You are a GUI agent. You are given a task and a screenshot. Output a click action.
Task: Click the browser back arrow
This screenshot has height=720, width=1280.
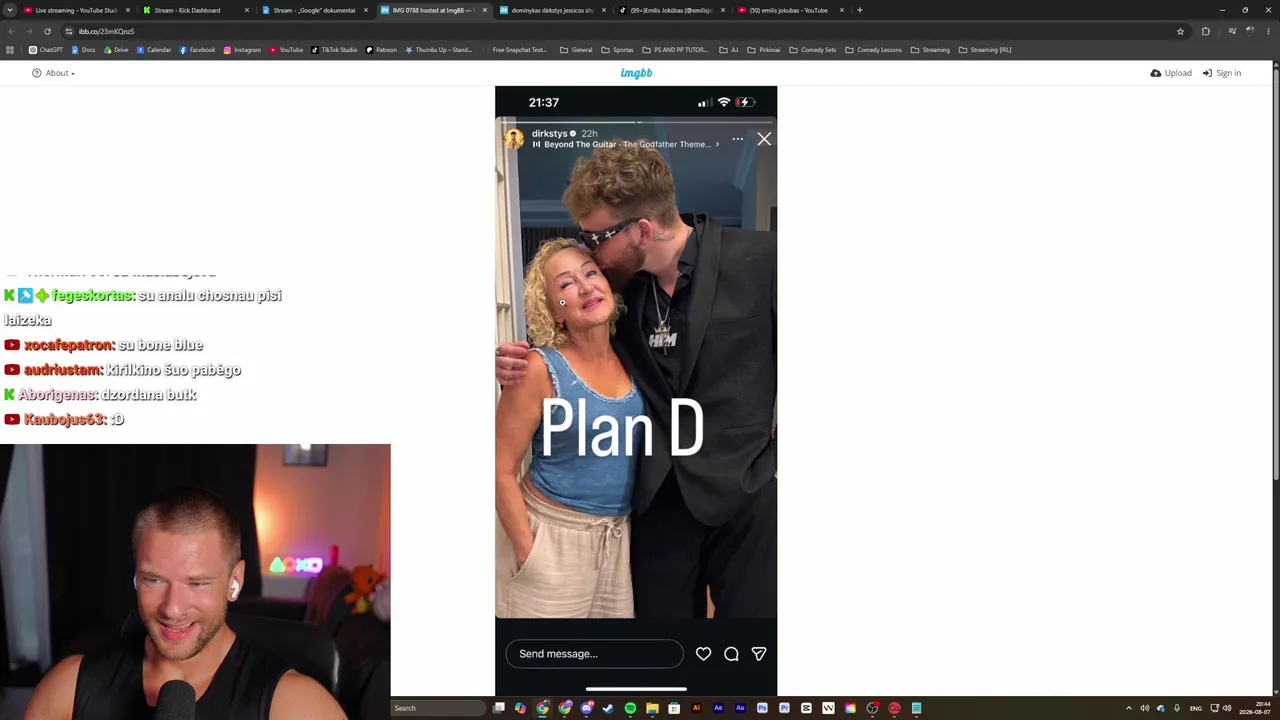point(11,31)
